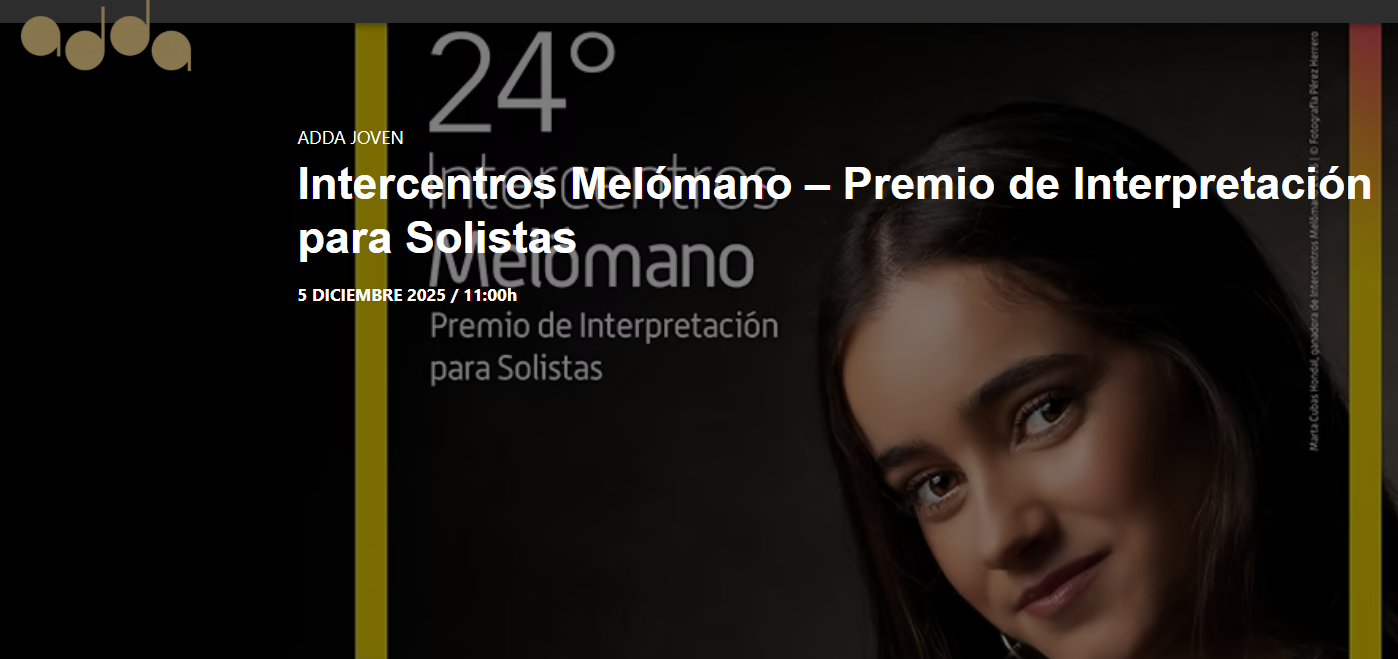Click the dark gray top bar
Viewport: 1398px width, 659px height.
click(x=699, y=11)
